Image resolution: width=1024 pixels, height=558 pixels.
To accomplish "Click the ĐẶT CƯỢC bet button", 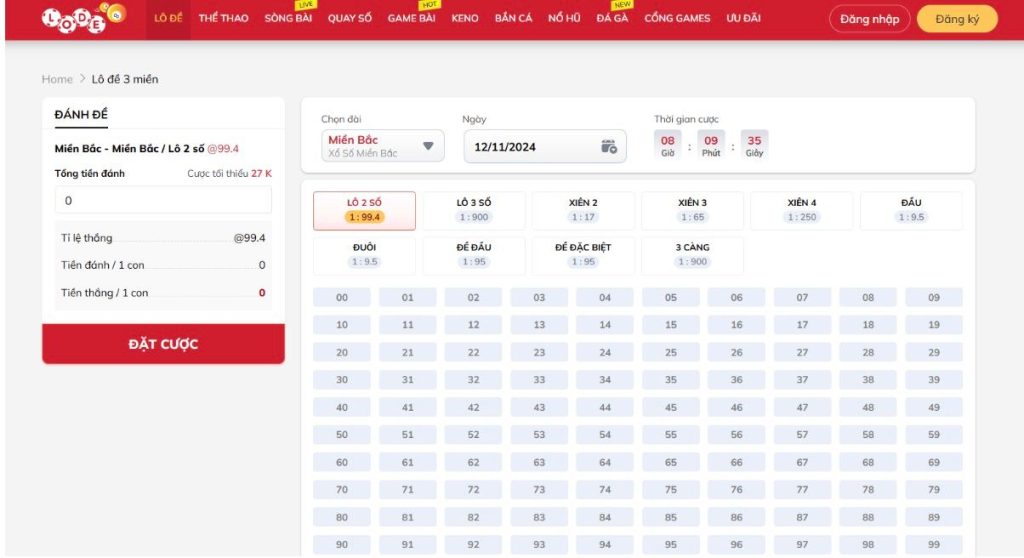I will pyautogui.click(x=163, y=344).
